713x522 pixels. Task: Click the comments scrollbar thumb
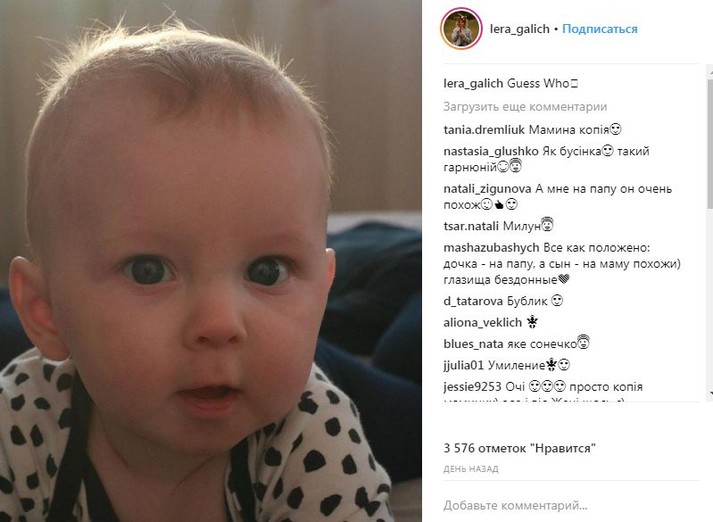point(710,142)
